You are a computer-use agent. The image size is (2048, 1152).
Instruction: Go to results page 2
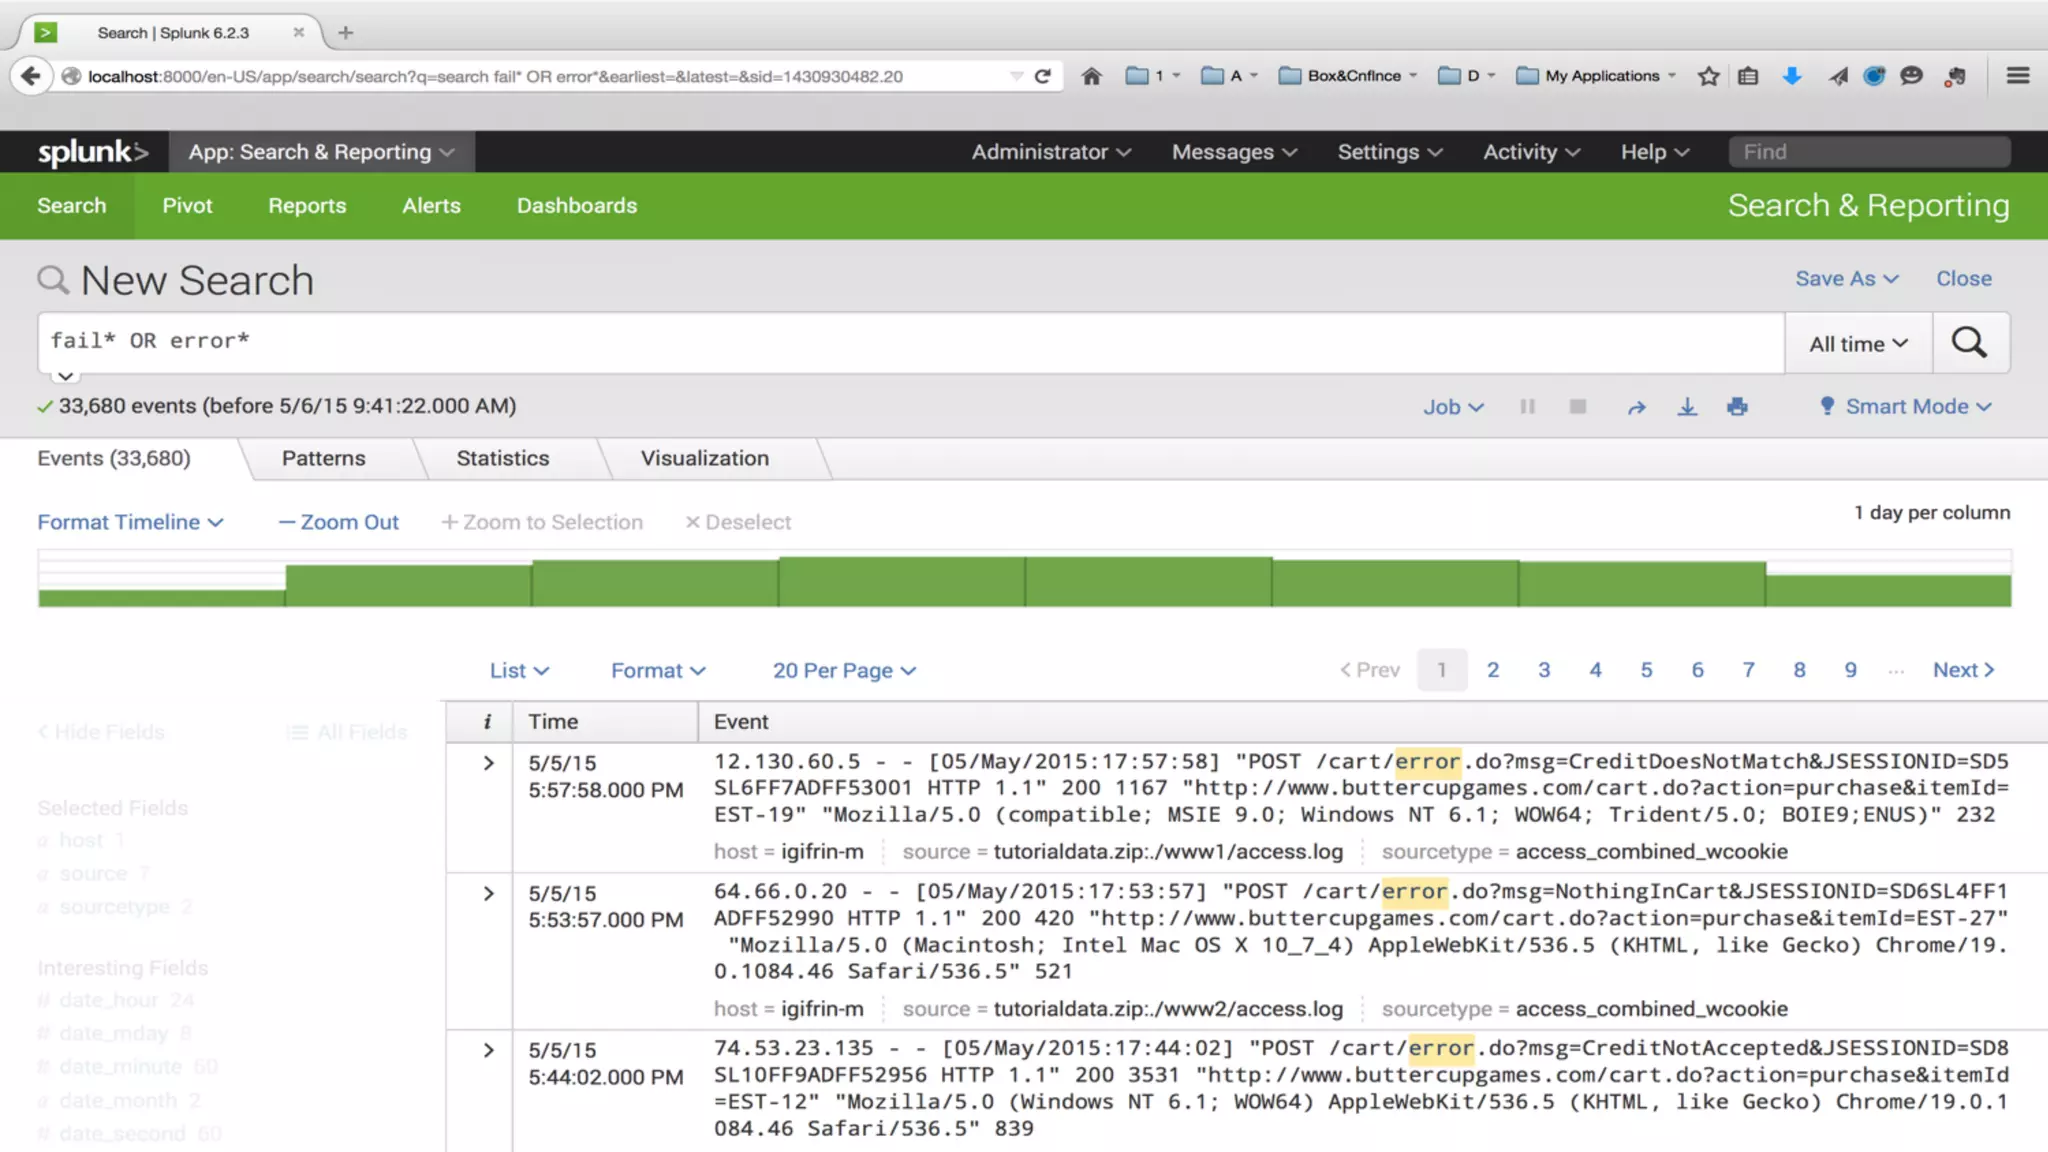(x=1492, y=670)
